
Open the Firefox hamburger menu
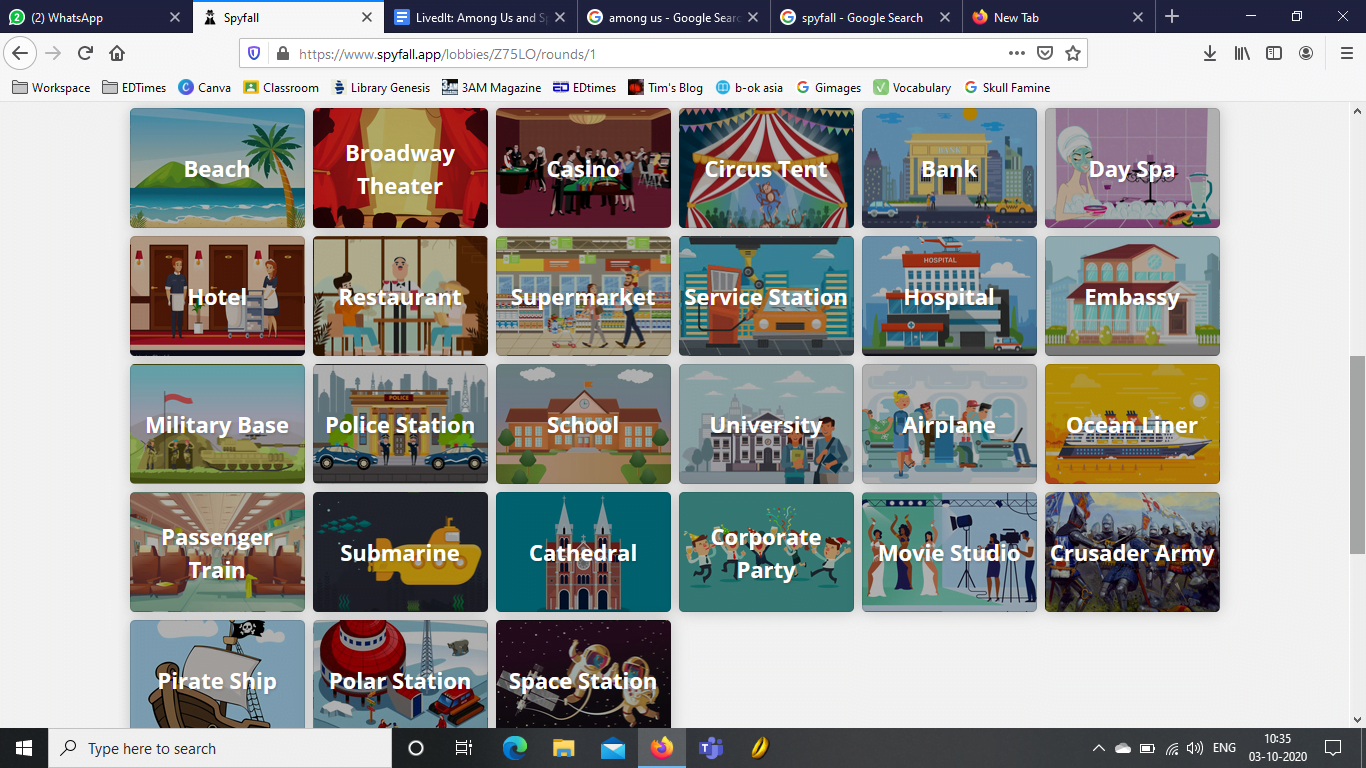pyautogui.click(x=1346, y=53)
